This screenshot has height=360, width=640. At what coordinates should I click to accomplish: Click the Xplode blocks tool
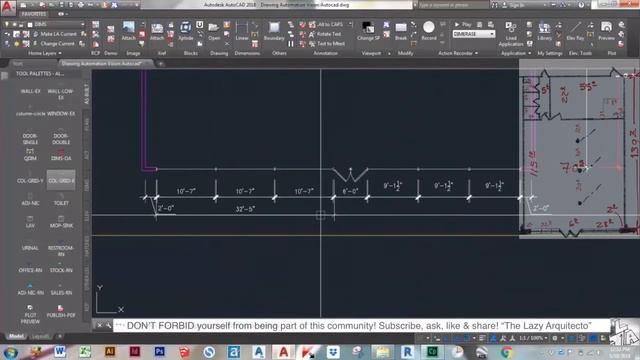tap(185, 31)
